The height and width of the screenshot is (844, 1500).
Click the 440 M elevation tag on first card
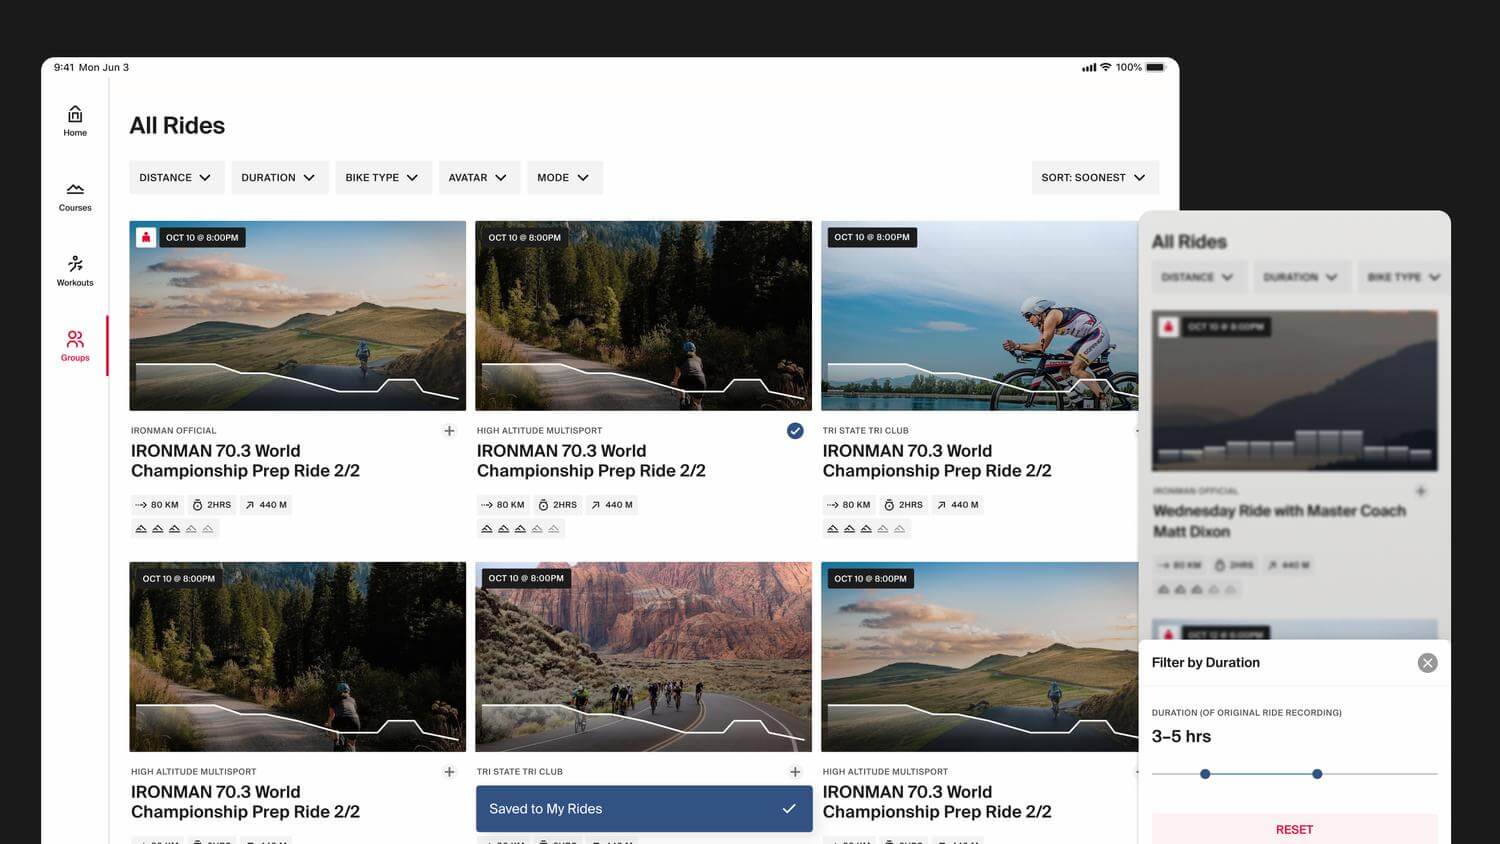[x=266, y=505]
